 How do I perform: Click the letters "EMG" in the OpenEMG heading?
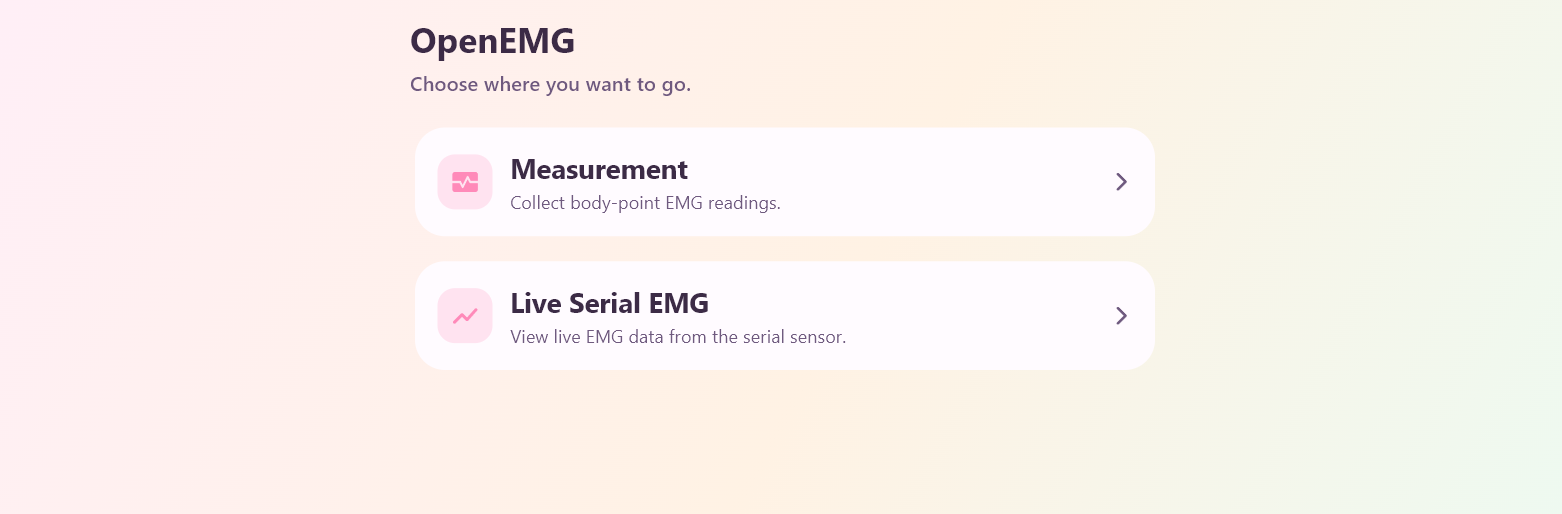(x=539, y=41)
